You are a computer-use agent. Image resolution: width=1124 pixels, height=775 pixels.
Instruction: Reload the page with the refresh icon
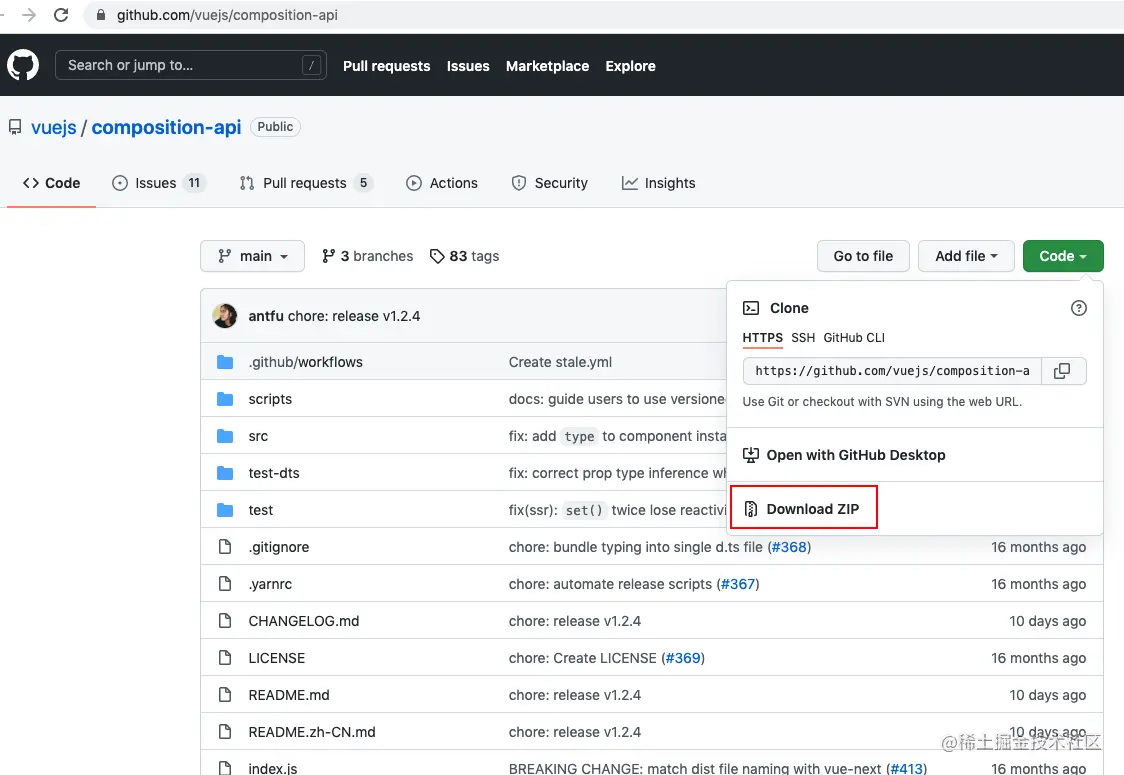(x=62, y=15)
